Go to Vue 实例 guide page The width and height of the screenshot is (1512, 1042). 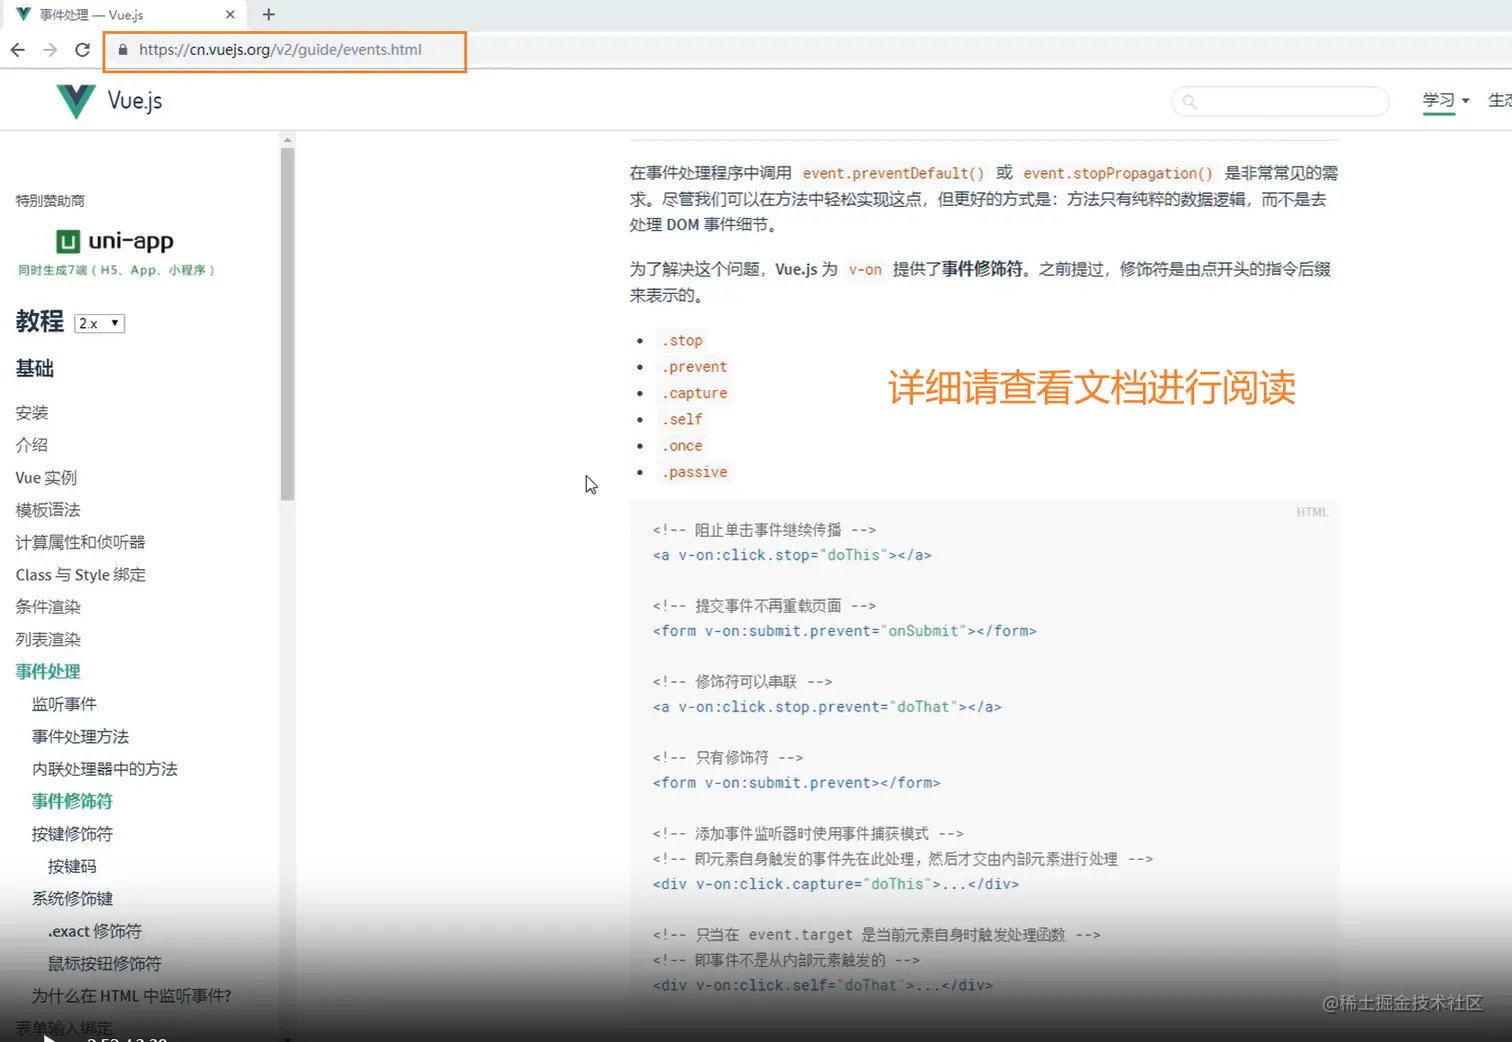coord(46,478)
